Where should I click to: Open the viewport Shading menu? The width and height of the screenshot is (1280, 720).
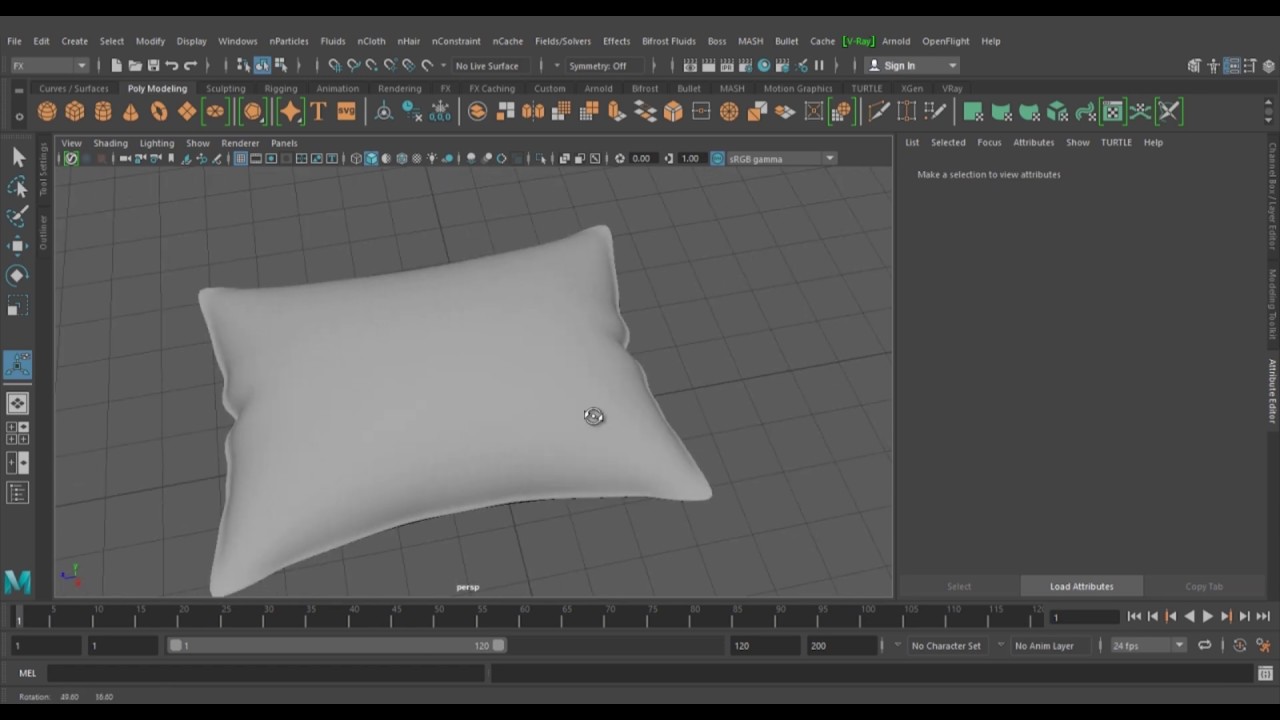click(110, 143)
